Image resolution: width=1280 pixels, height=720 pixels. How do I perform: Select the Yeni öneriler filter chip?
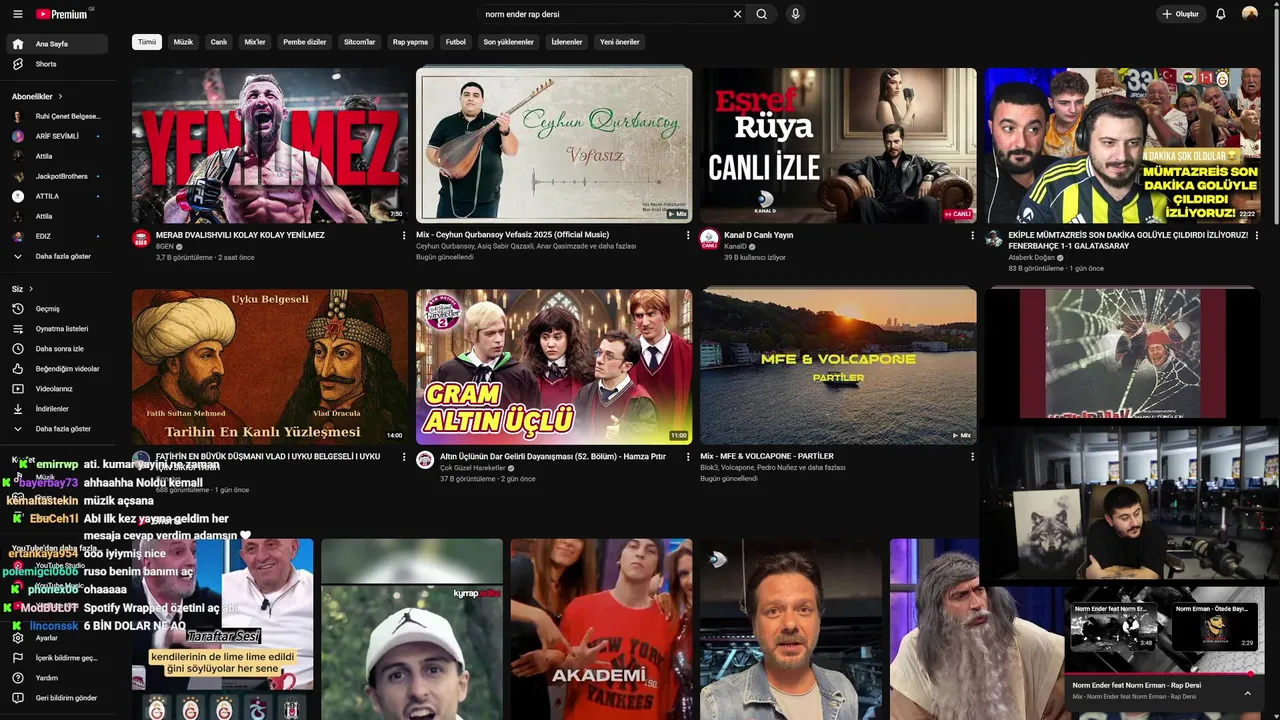tap(620, 42)
